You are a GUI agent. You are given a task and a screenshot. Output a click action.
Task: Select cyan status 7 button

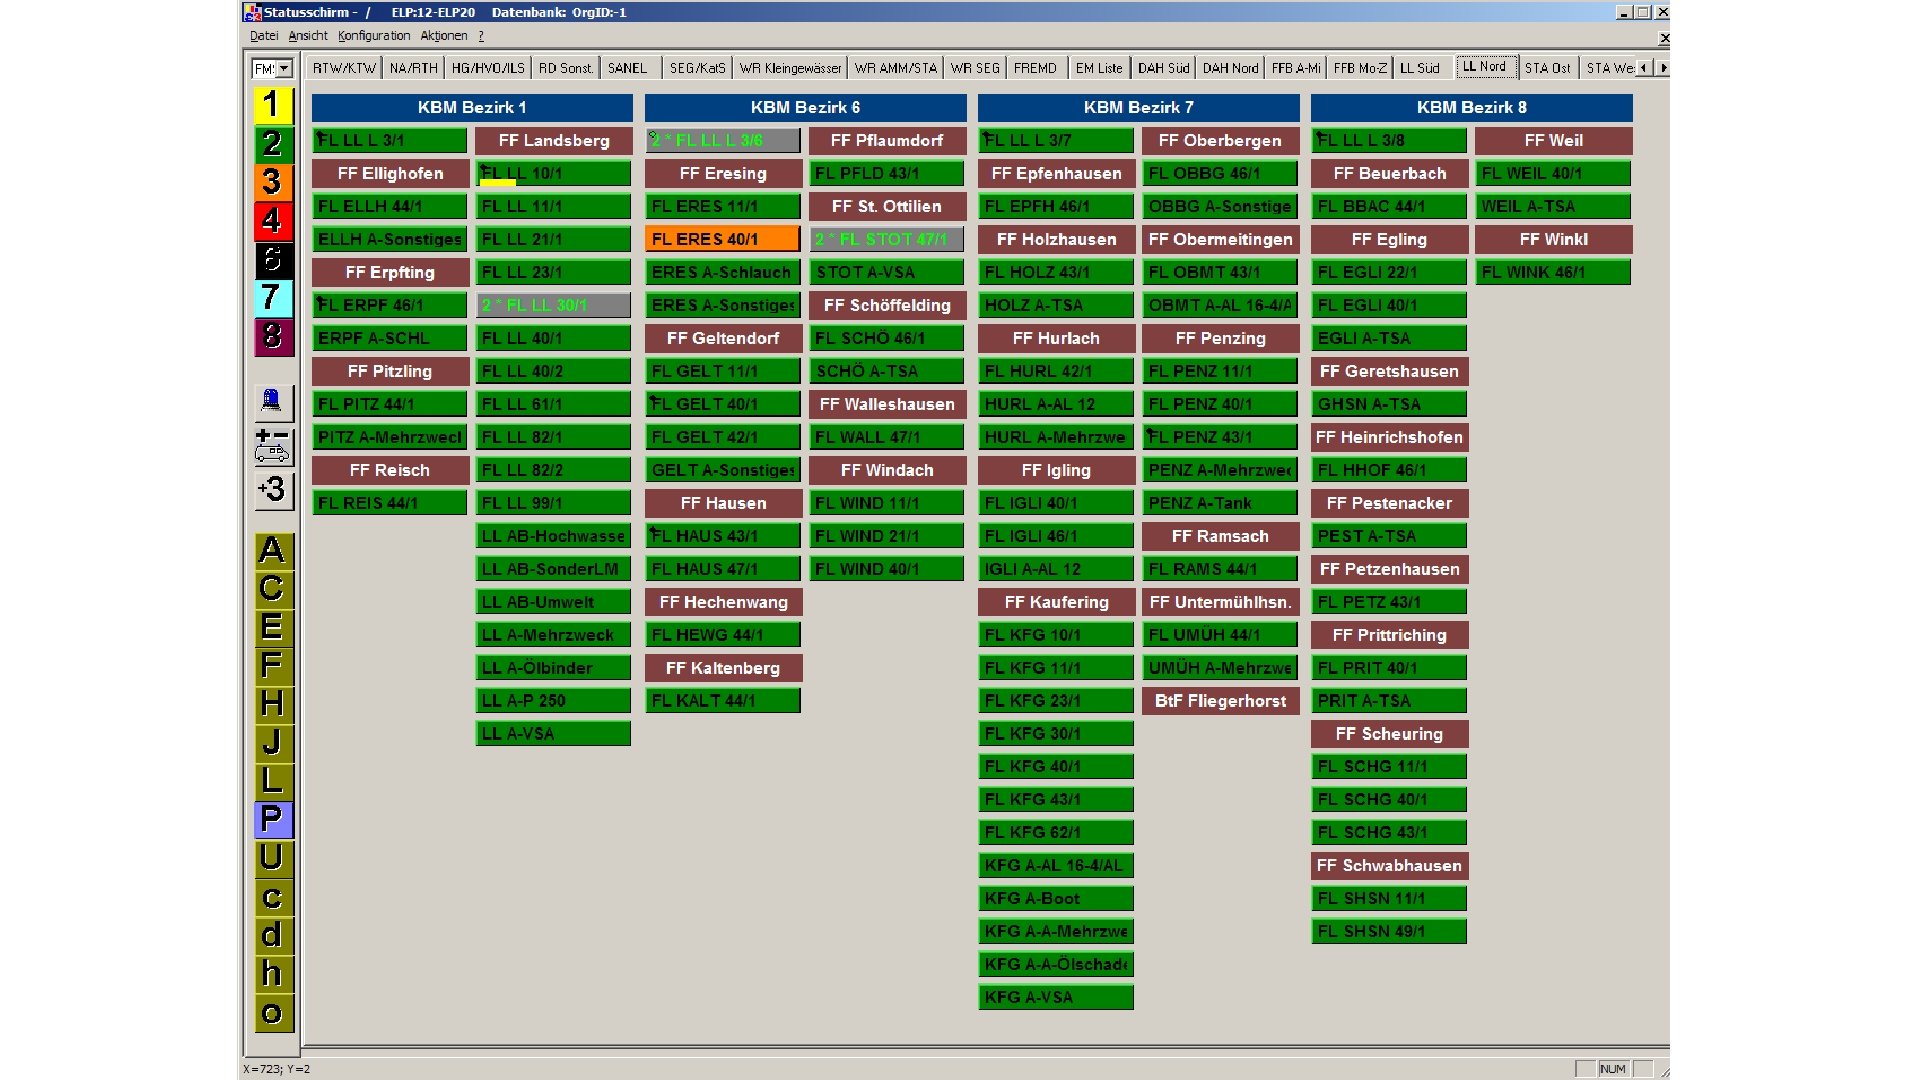coord(272,297)
